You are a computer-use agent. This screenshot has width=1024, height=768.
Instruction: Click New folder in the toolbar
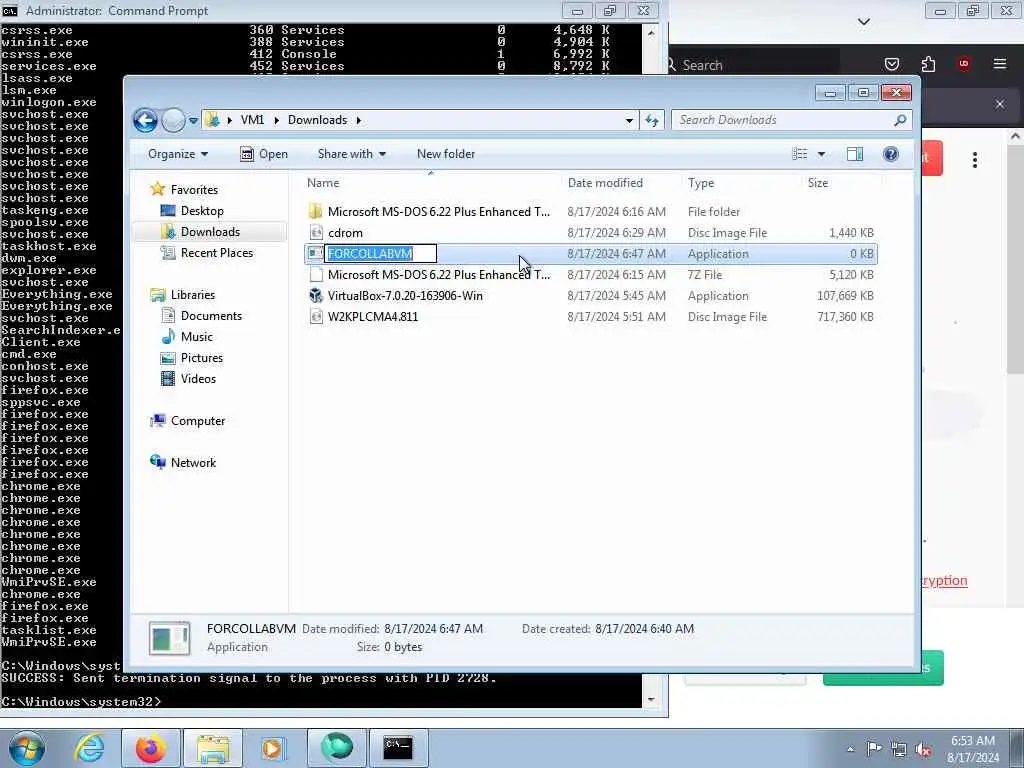coord(446,154)
